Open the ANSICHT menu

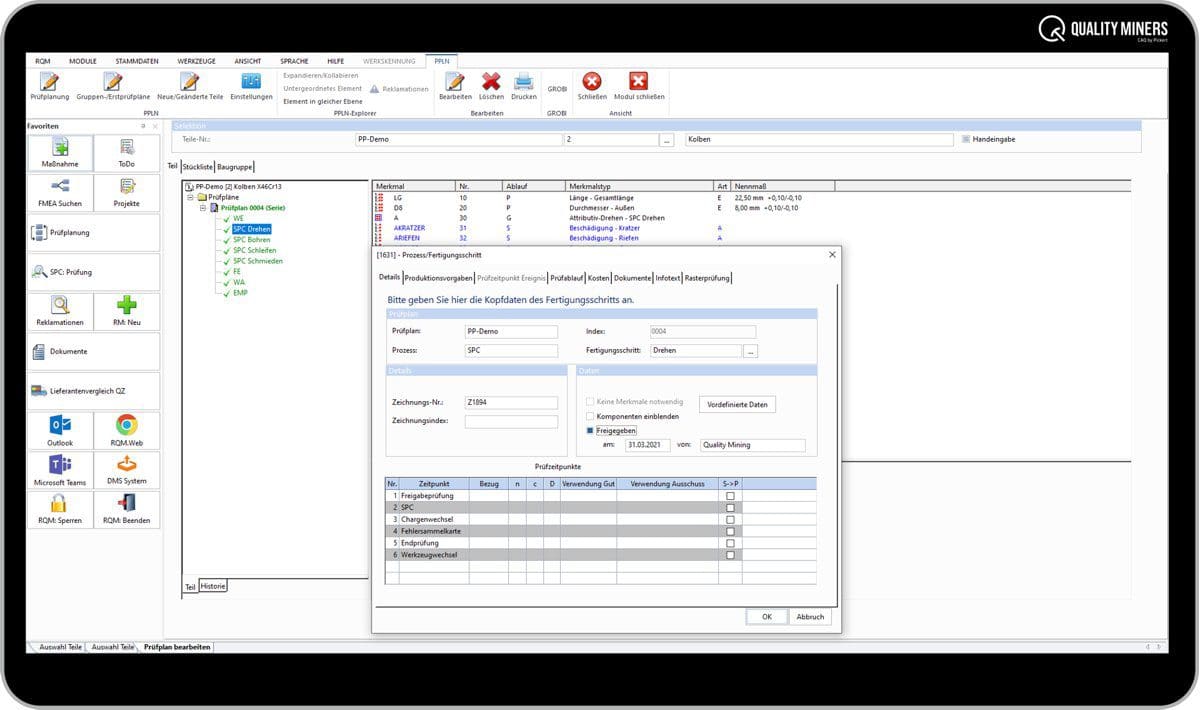pos(248,61)
